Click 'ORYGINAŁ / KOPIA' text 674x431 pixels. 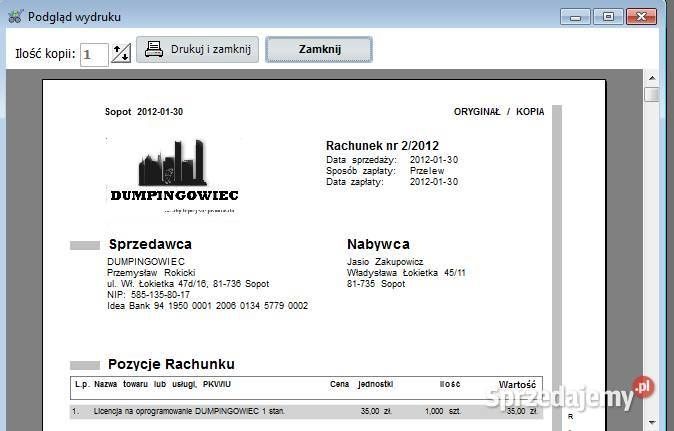pos(499,112)
